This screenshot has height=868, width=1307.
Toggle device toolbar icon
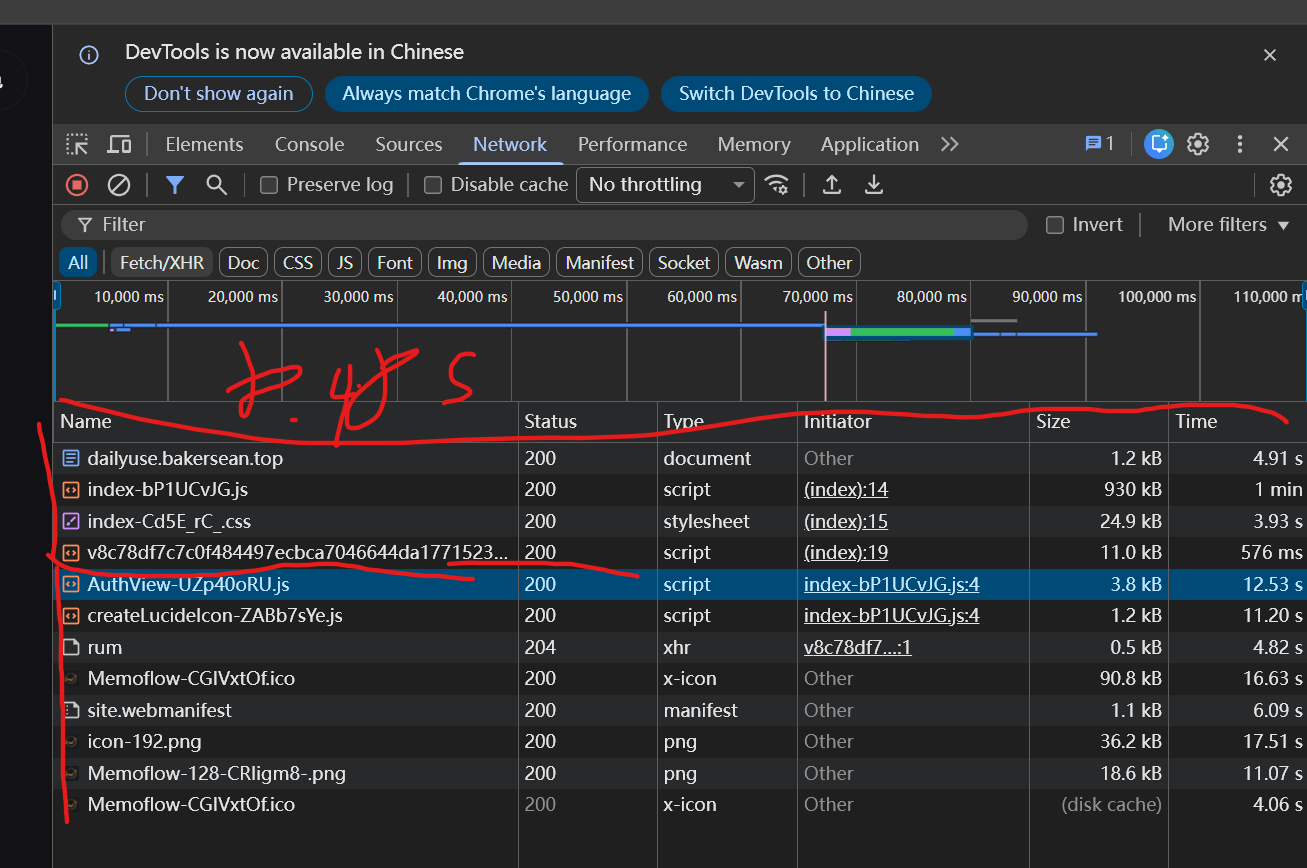point(119,144)
